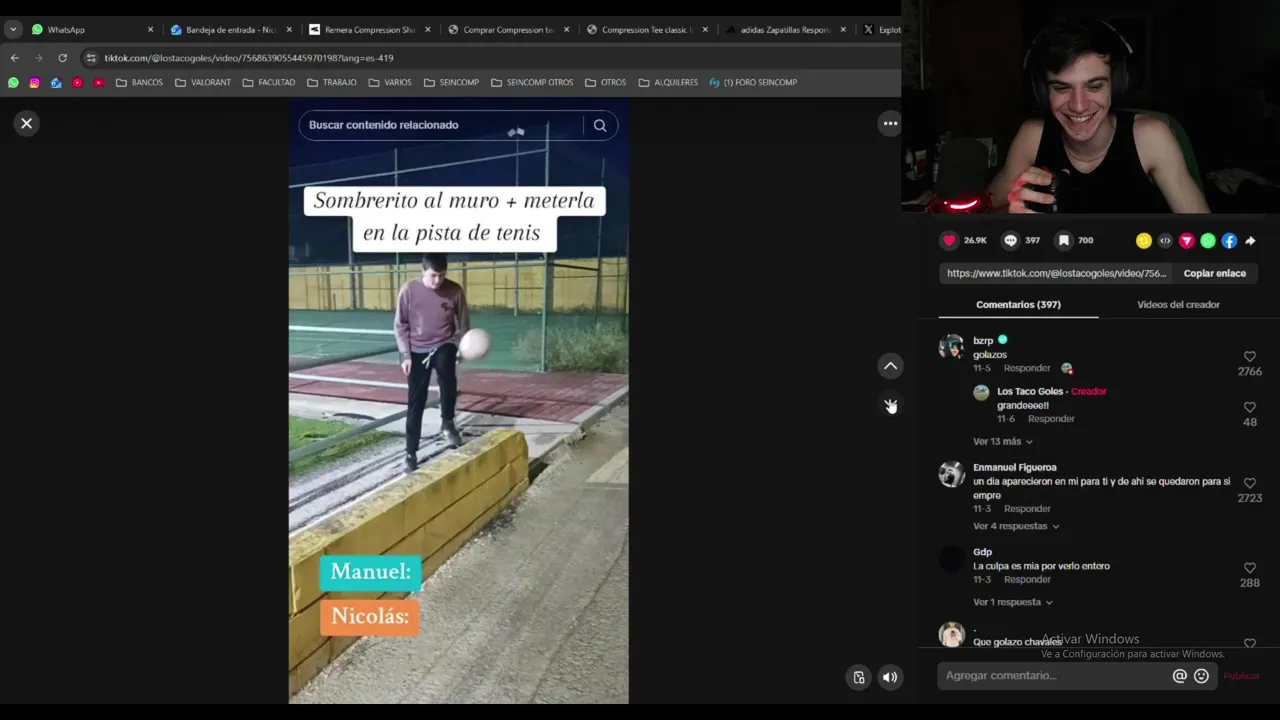Switch to Comentarios (397) tab

tap(1018, 304)
